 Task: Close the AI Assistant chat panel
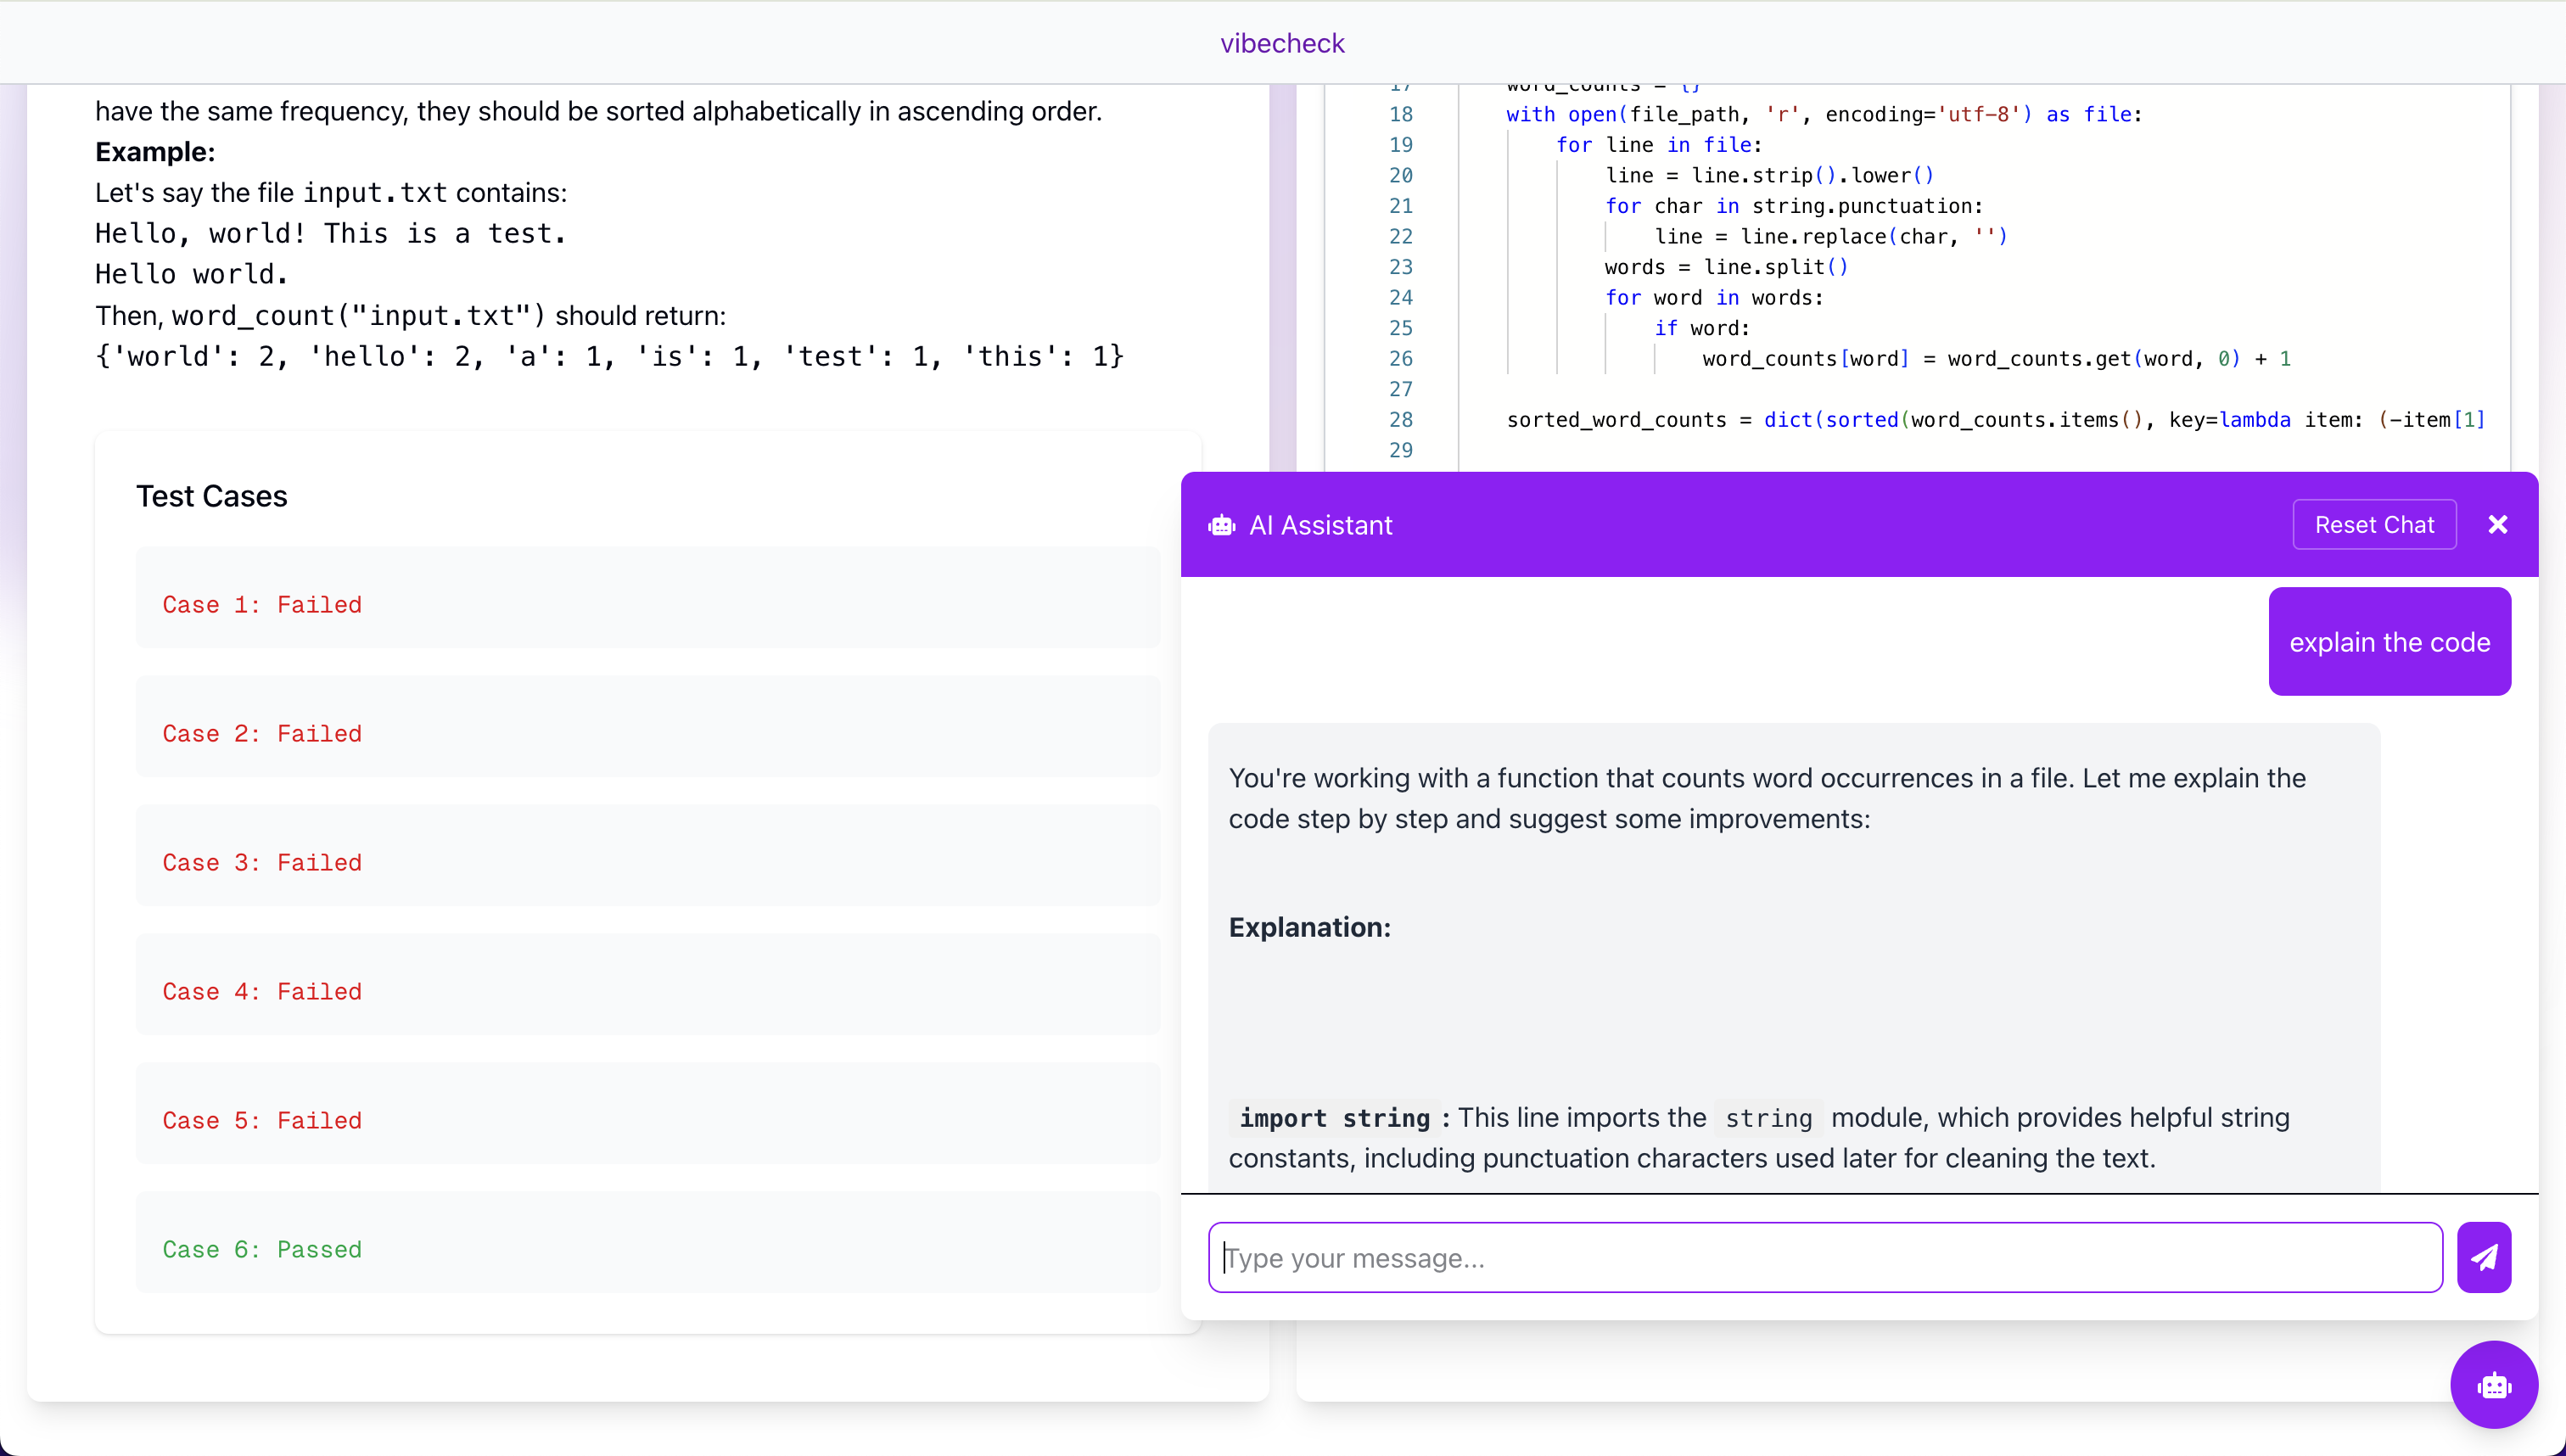coord(2497,525)
